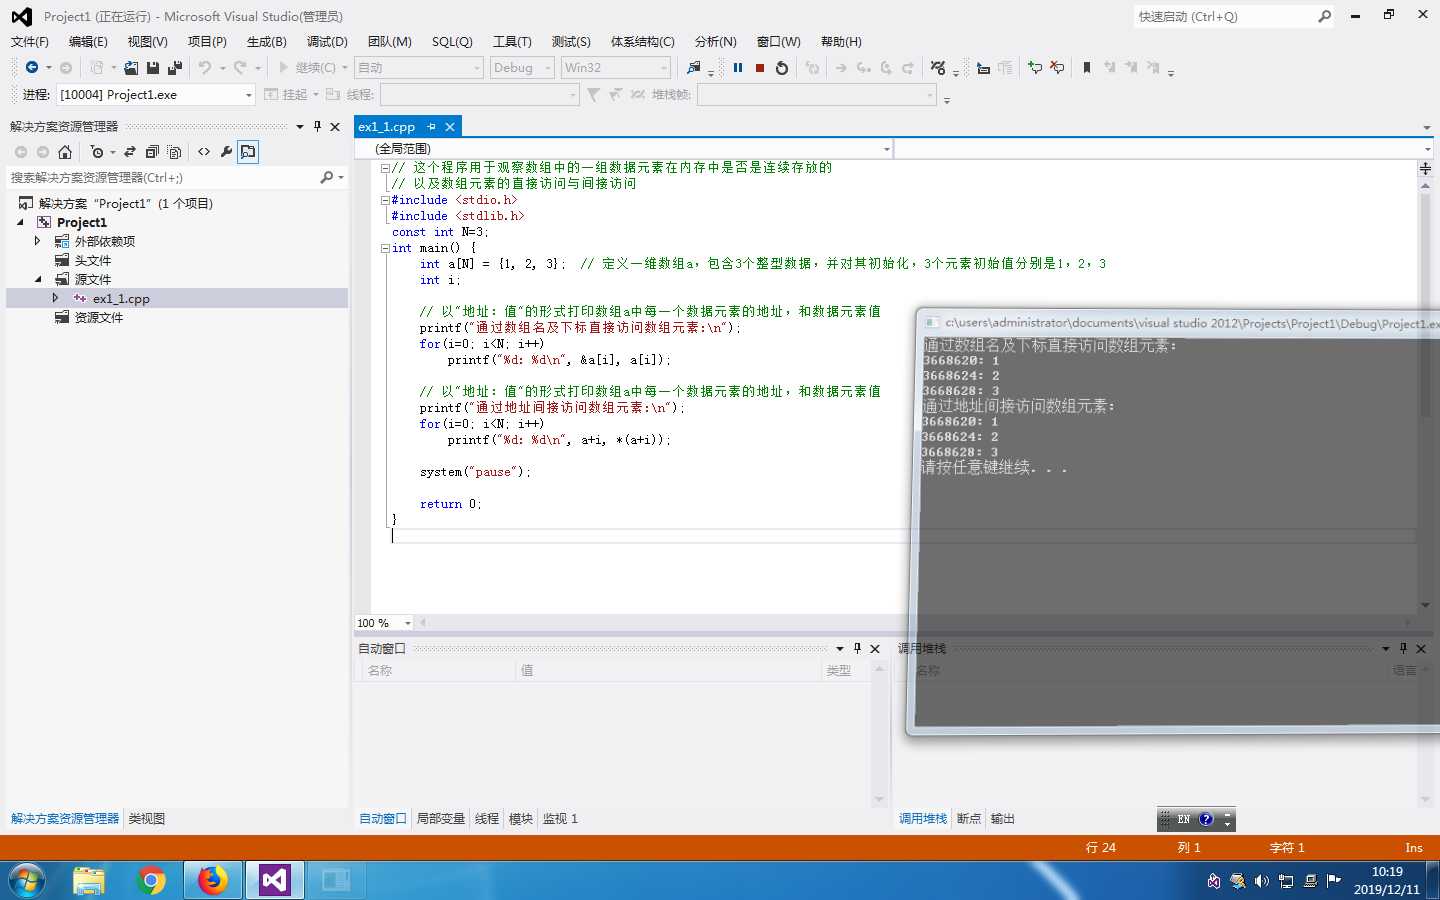Restart debugging with circular arrow icon

782,68
